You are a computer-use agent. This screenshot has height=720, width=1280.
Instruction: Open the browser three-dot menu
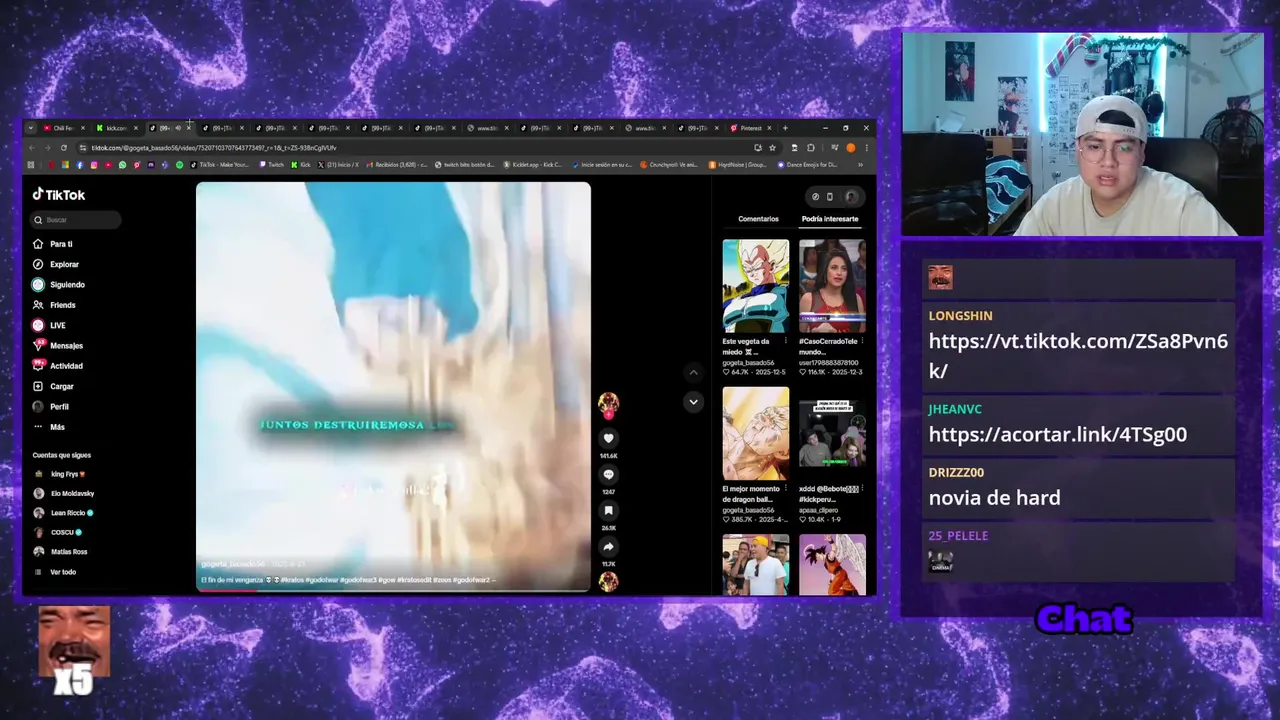coord(866,148)
